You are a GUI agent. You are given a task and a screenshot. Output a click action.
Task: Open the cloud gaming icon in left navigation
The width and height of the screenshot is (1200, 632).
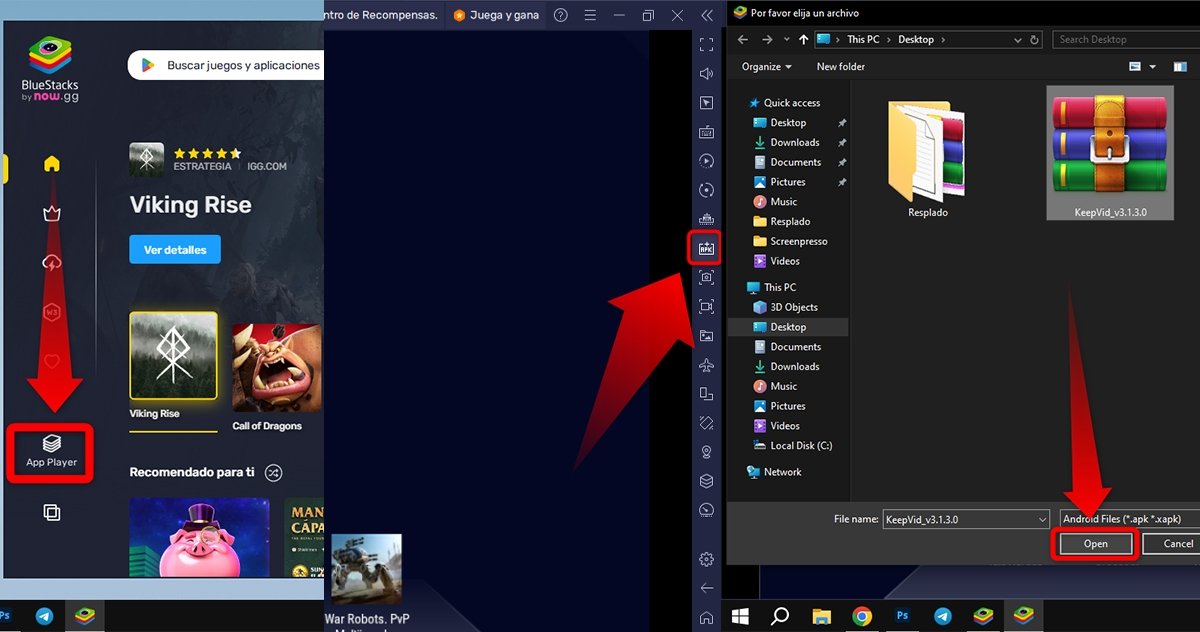[52, 262]
